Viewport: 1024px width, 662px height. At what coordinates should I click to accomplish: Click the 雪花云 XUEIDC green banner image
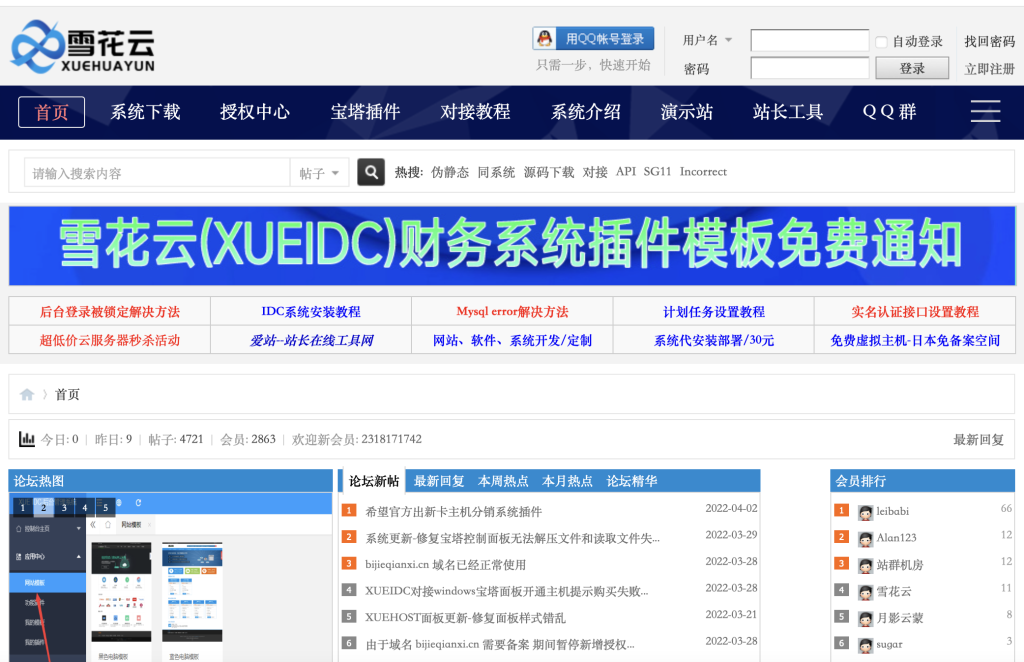[511, 244]
